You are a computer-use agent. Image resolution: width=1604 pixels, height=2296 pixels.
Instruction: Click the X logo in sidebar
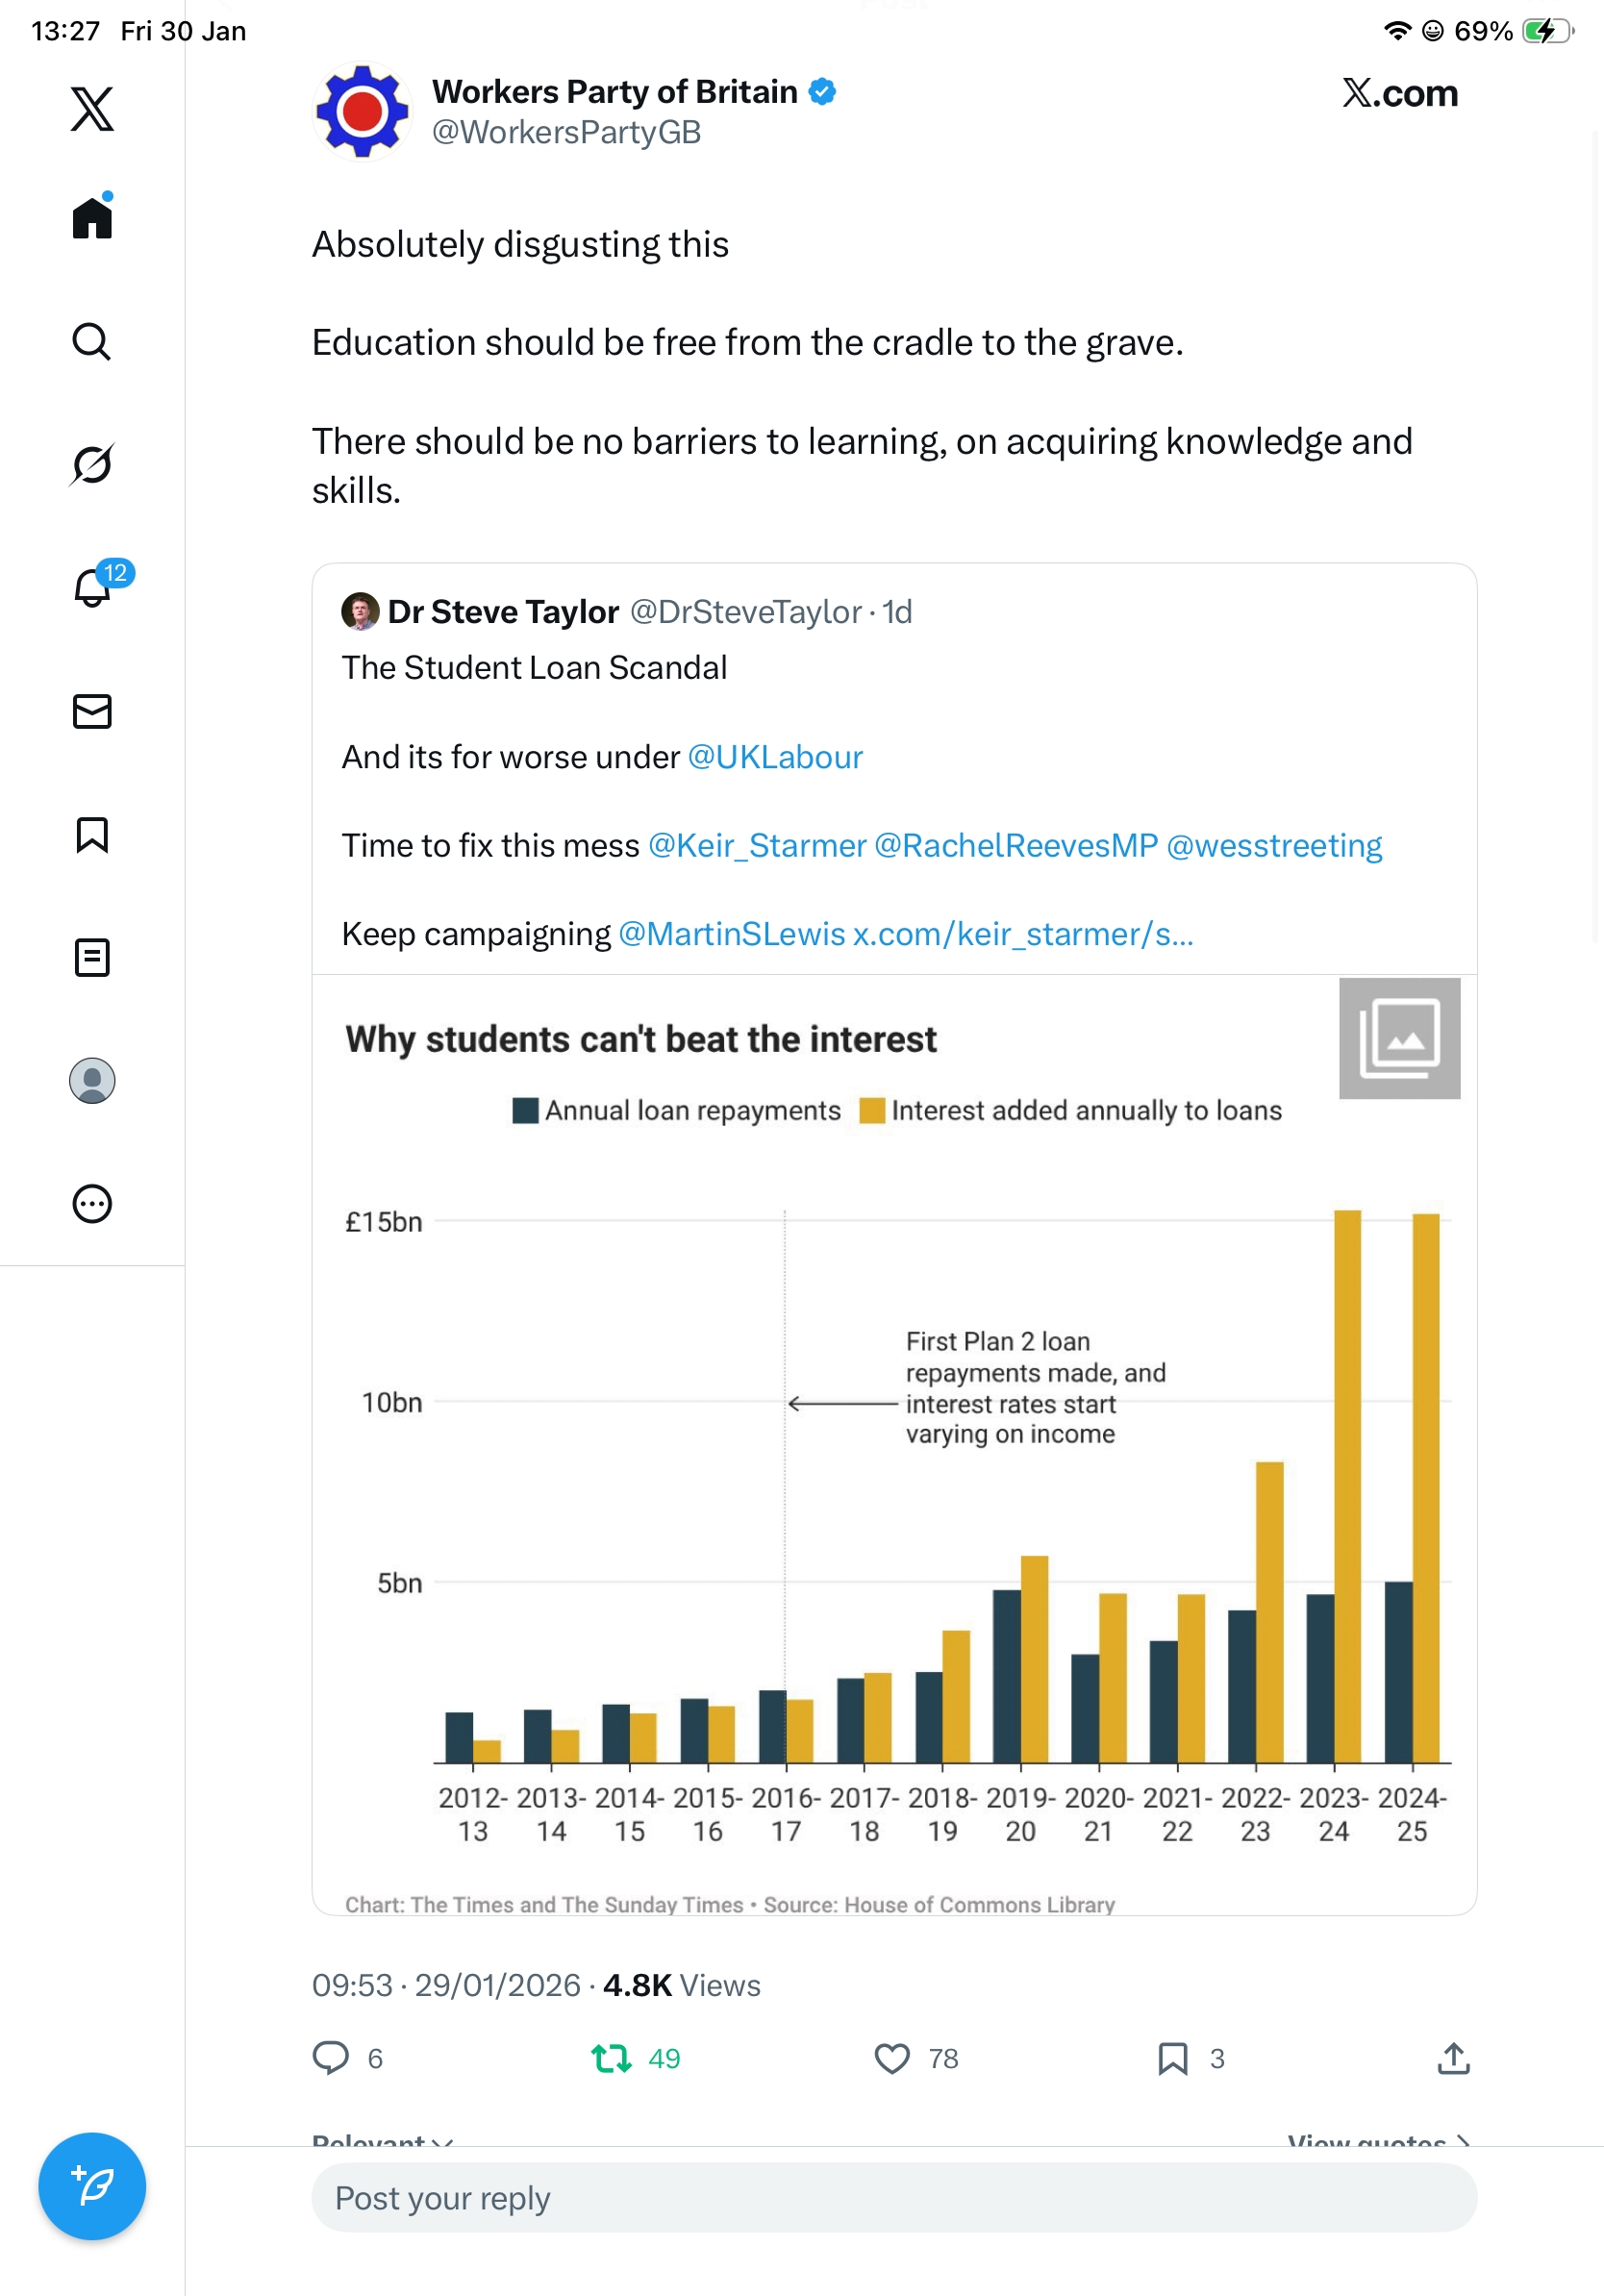92,109
